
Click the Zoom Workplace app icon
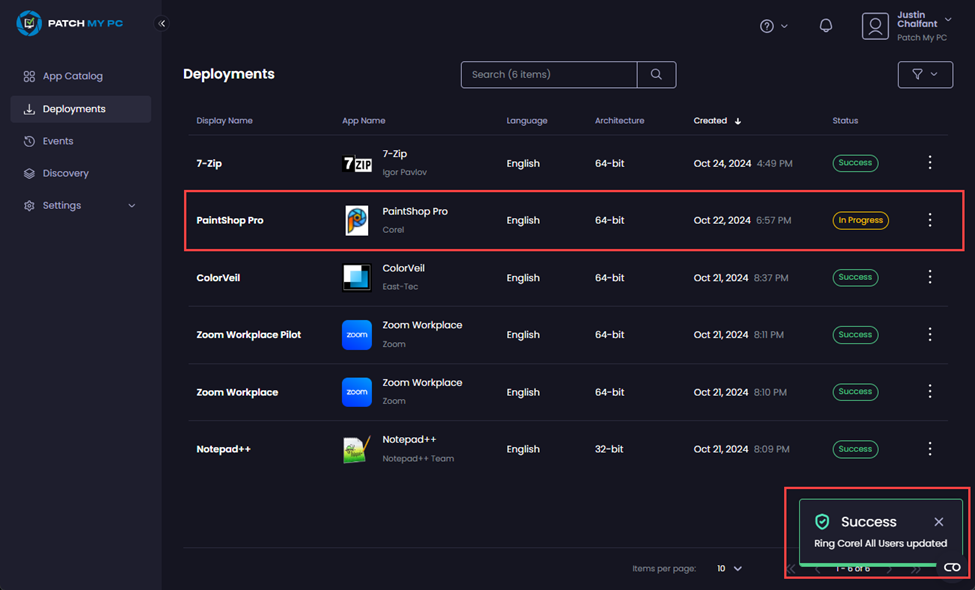tap(357, 335)
